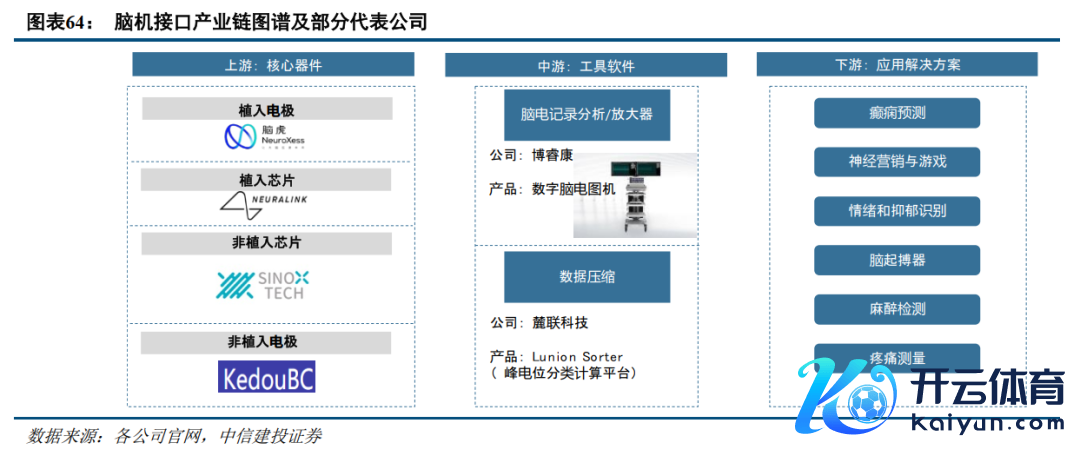Click the Kaiyun soccer ball watermark logo
Viewport: 1080px width, 456px height.
click(x=851, y=392)
